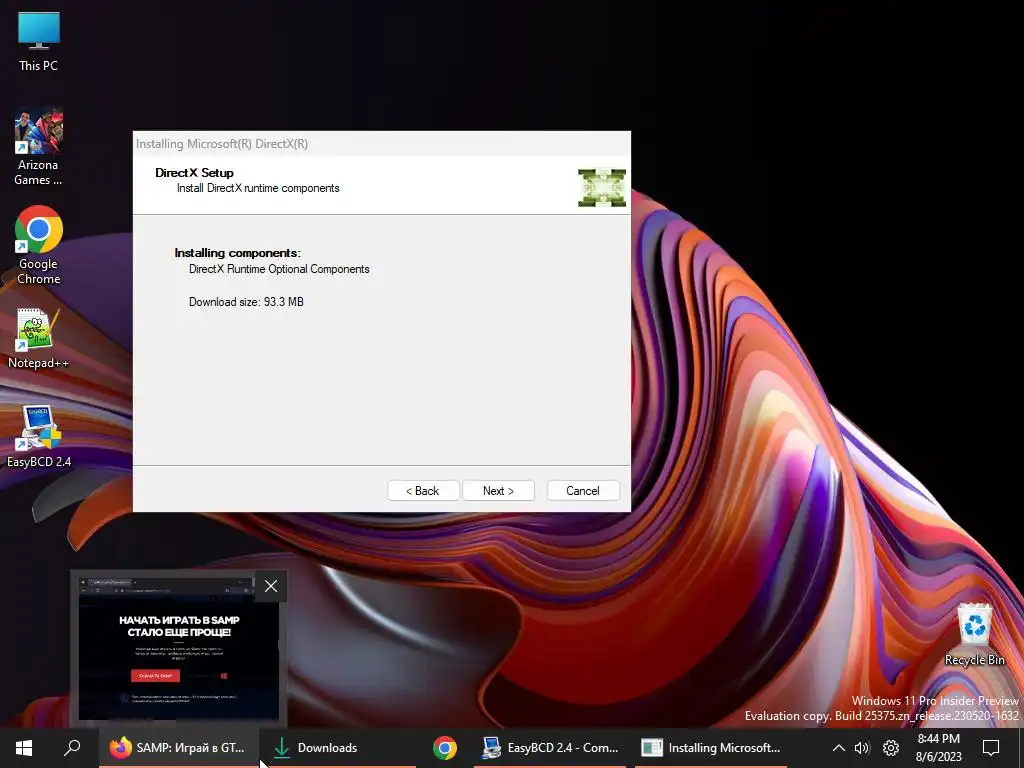Open the Recycle Bin
1024x768 pixels.
(974, 635)
